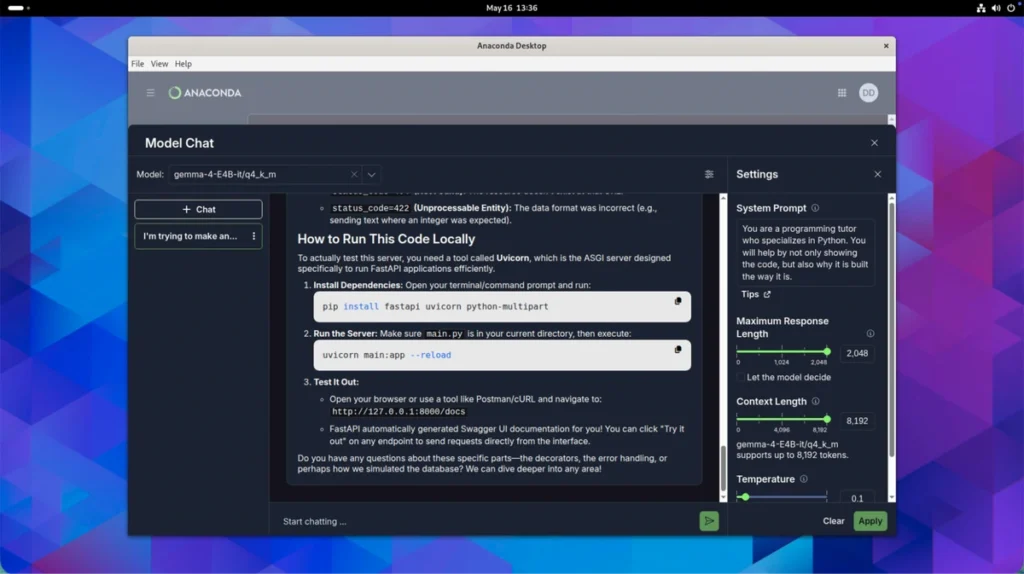Show Maximum Response Length info icon

870,334
